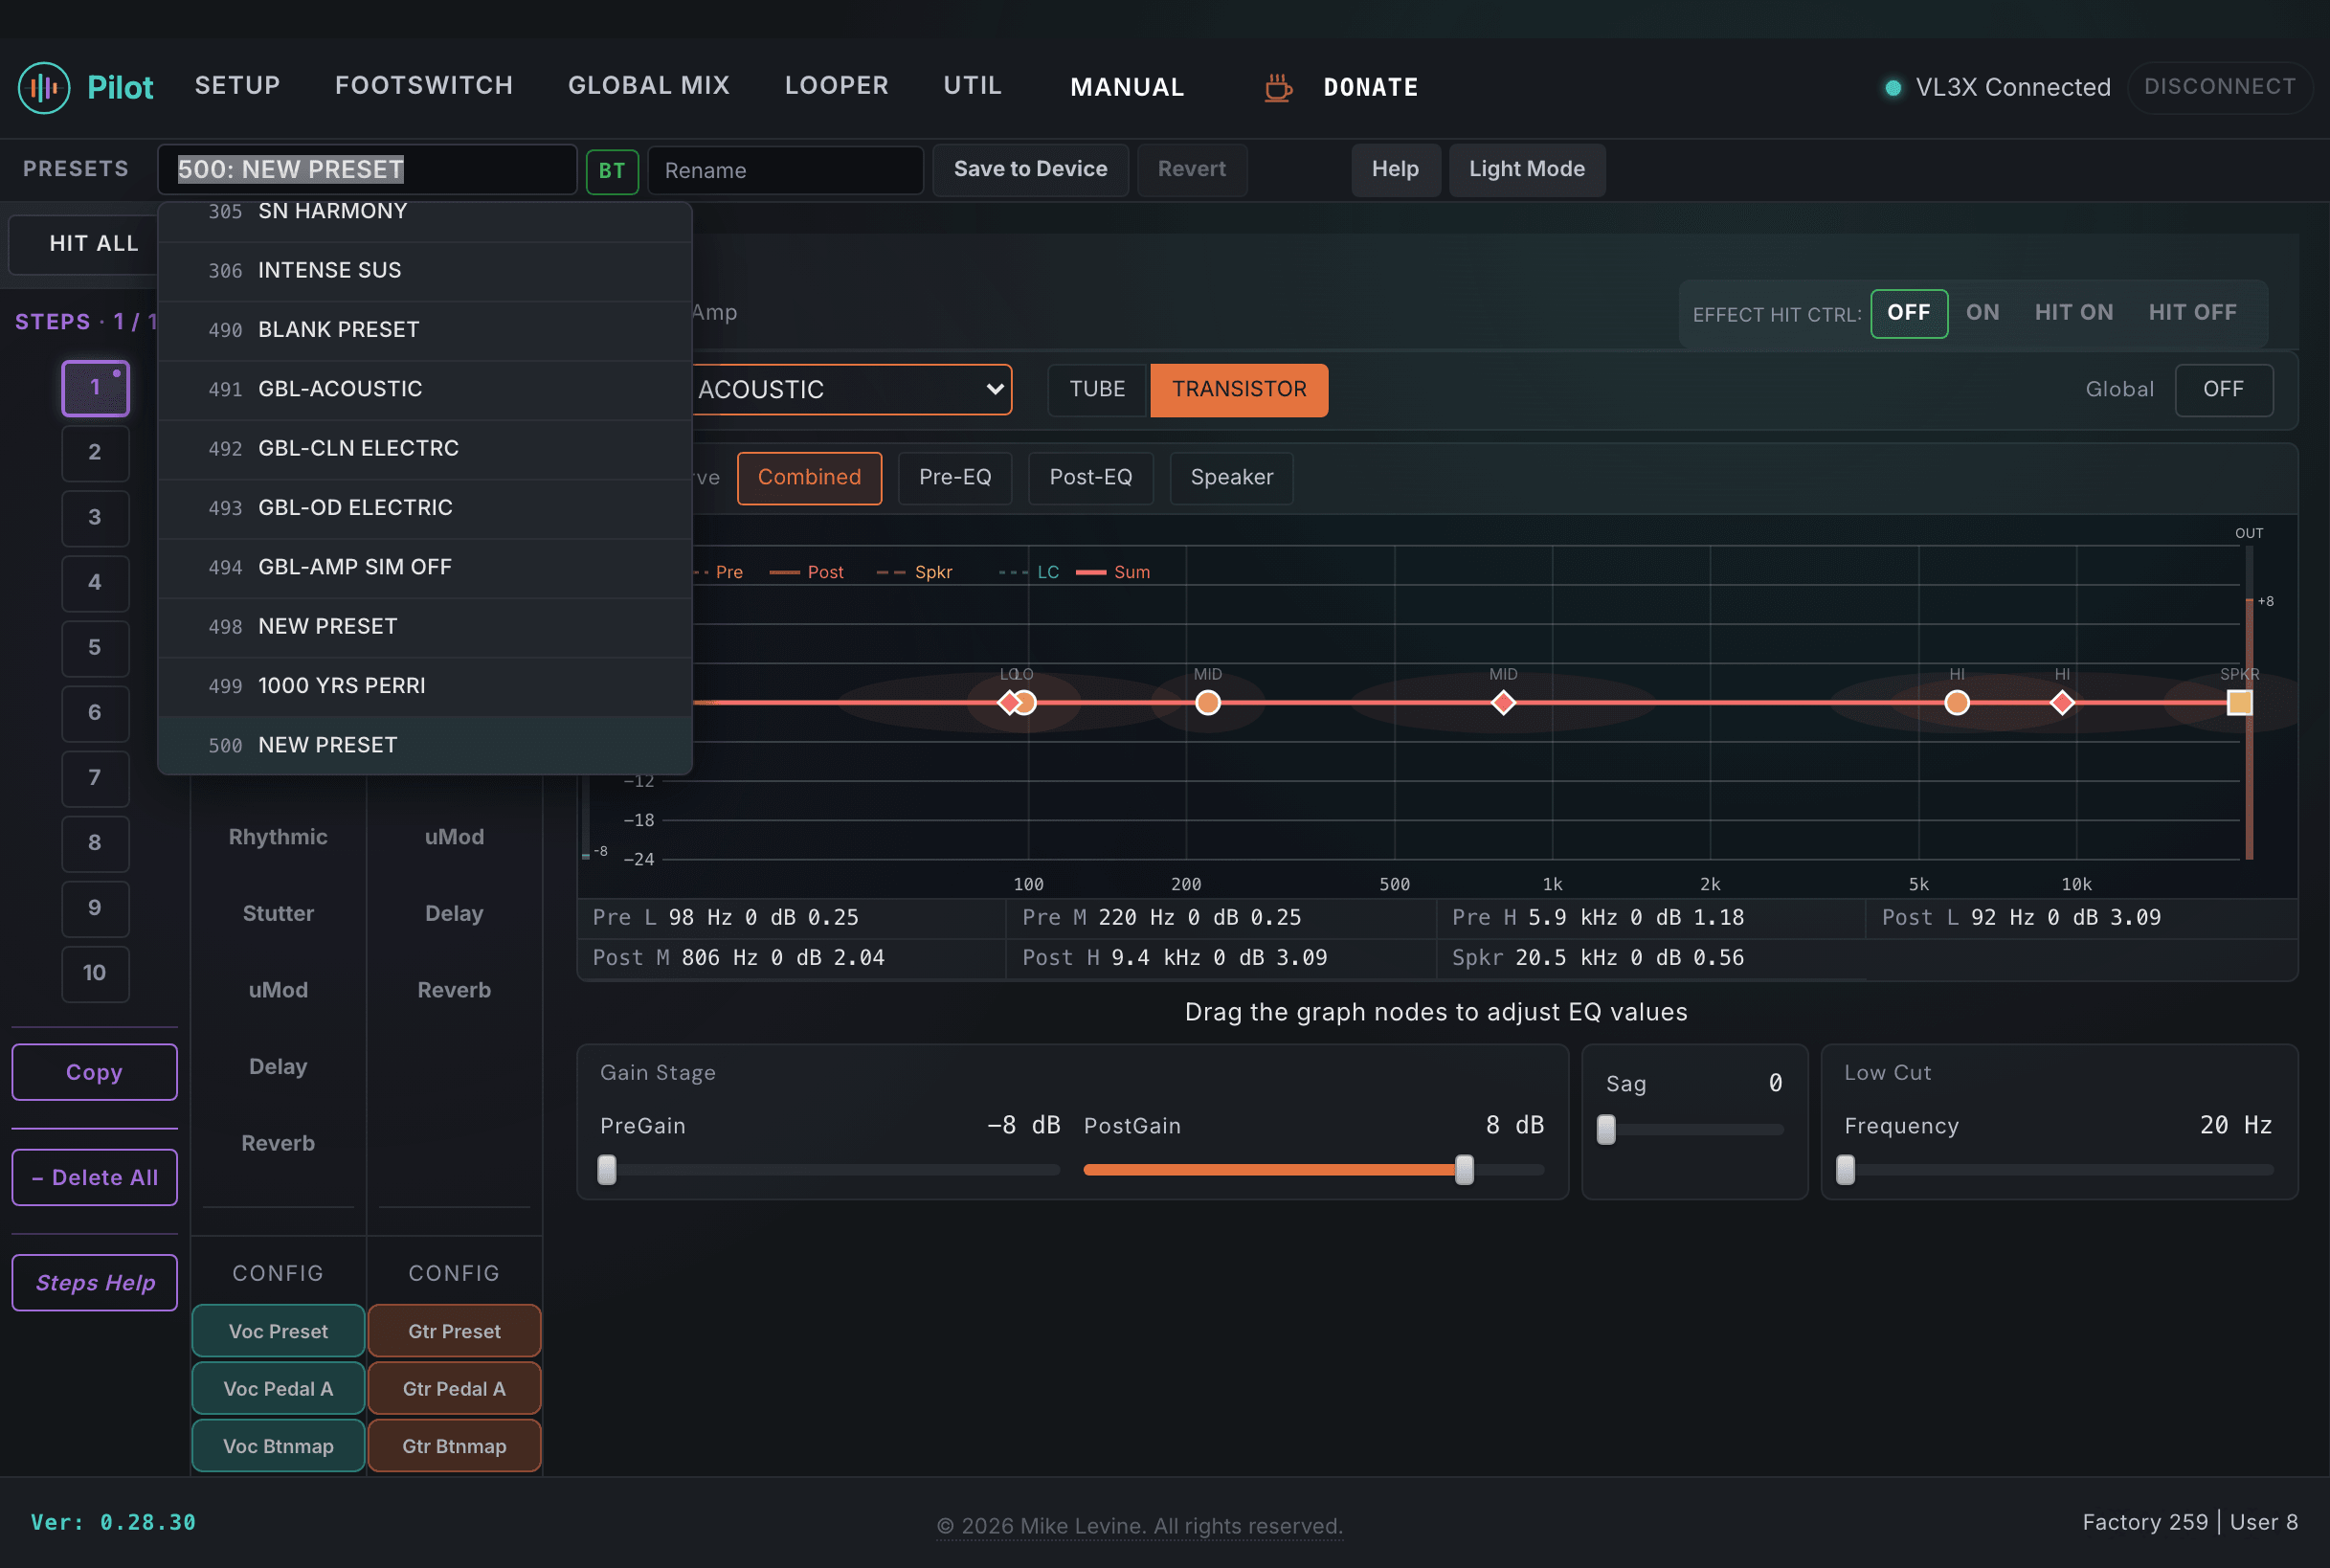Set Effect Hit Ctrl to OFF
Image resolution: width=2330 pixels, height=1568 pixels.
tap(1908, 313)
